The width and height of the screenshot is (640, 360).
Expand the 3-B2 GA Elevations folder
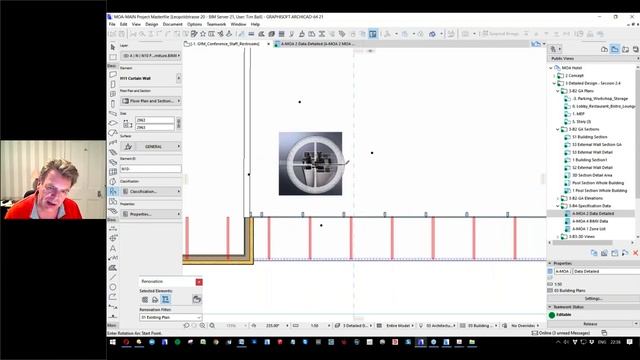[558, 198]
